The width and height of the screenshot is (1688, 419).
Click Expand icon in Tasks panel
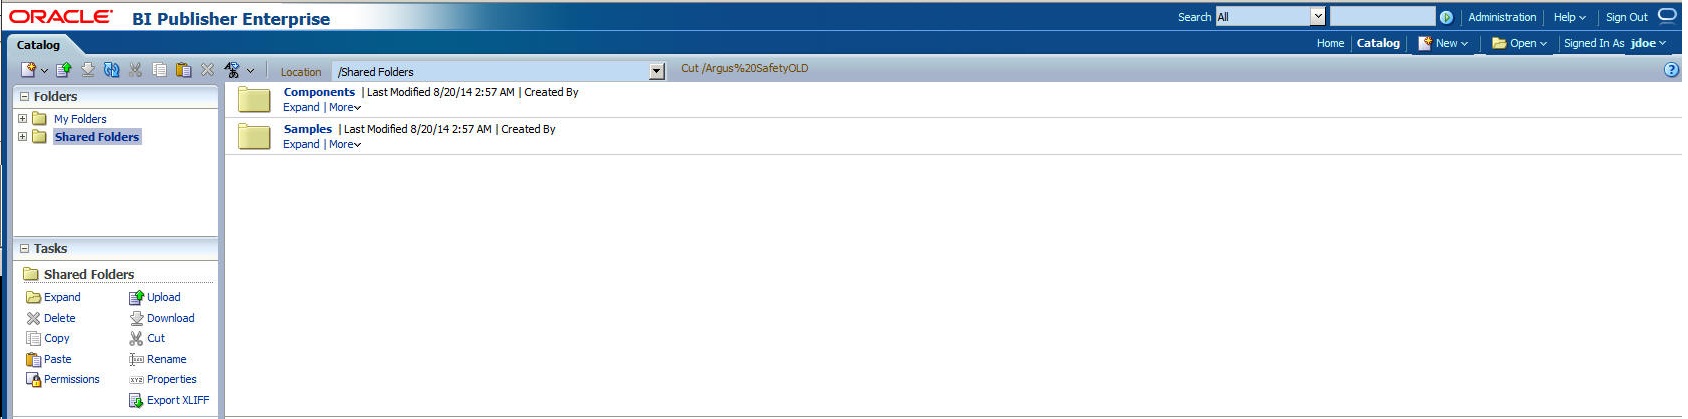coord(33,297)
